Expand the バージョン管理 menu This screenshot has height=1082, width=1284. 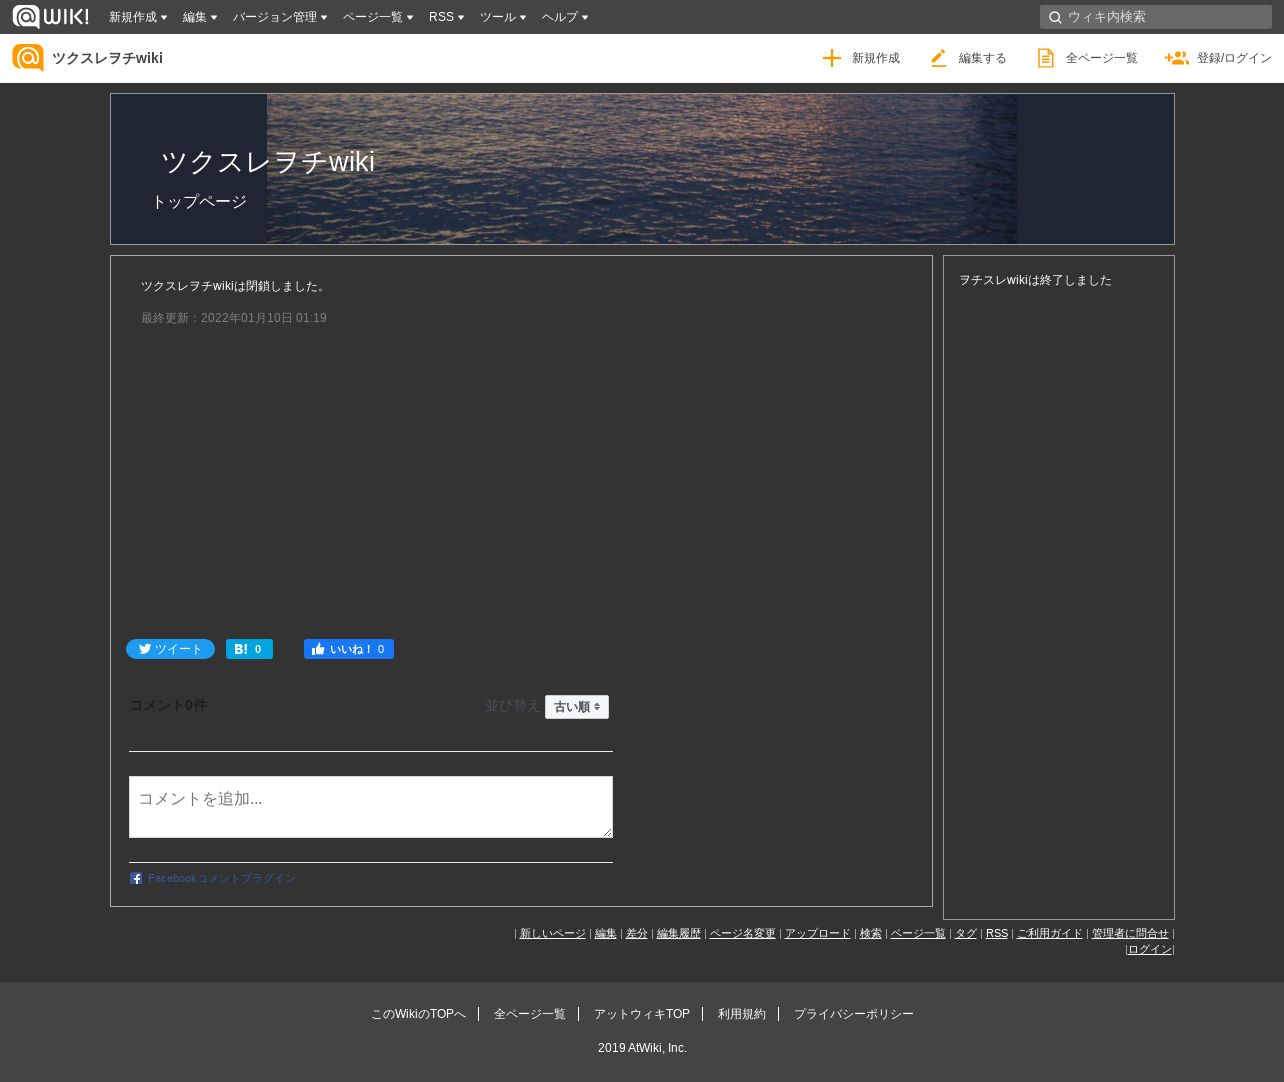coord(280,17)
